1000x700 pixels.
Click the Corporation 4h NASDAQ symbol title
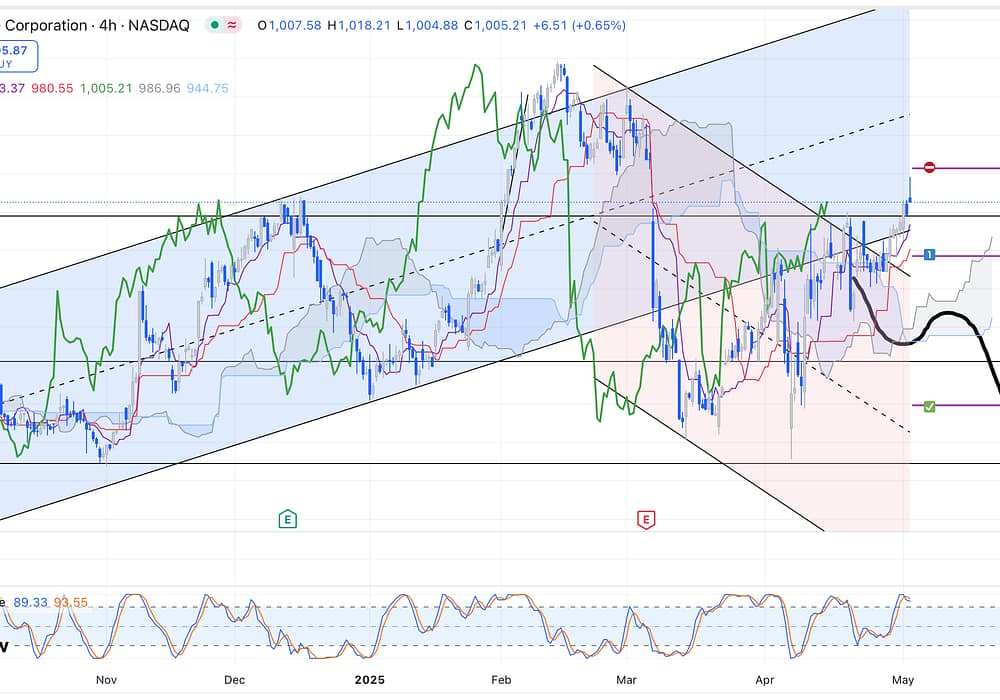97,25
